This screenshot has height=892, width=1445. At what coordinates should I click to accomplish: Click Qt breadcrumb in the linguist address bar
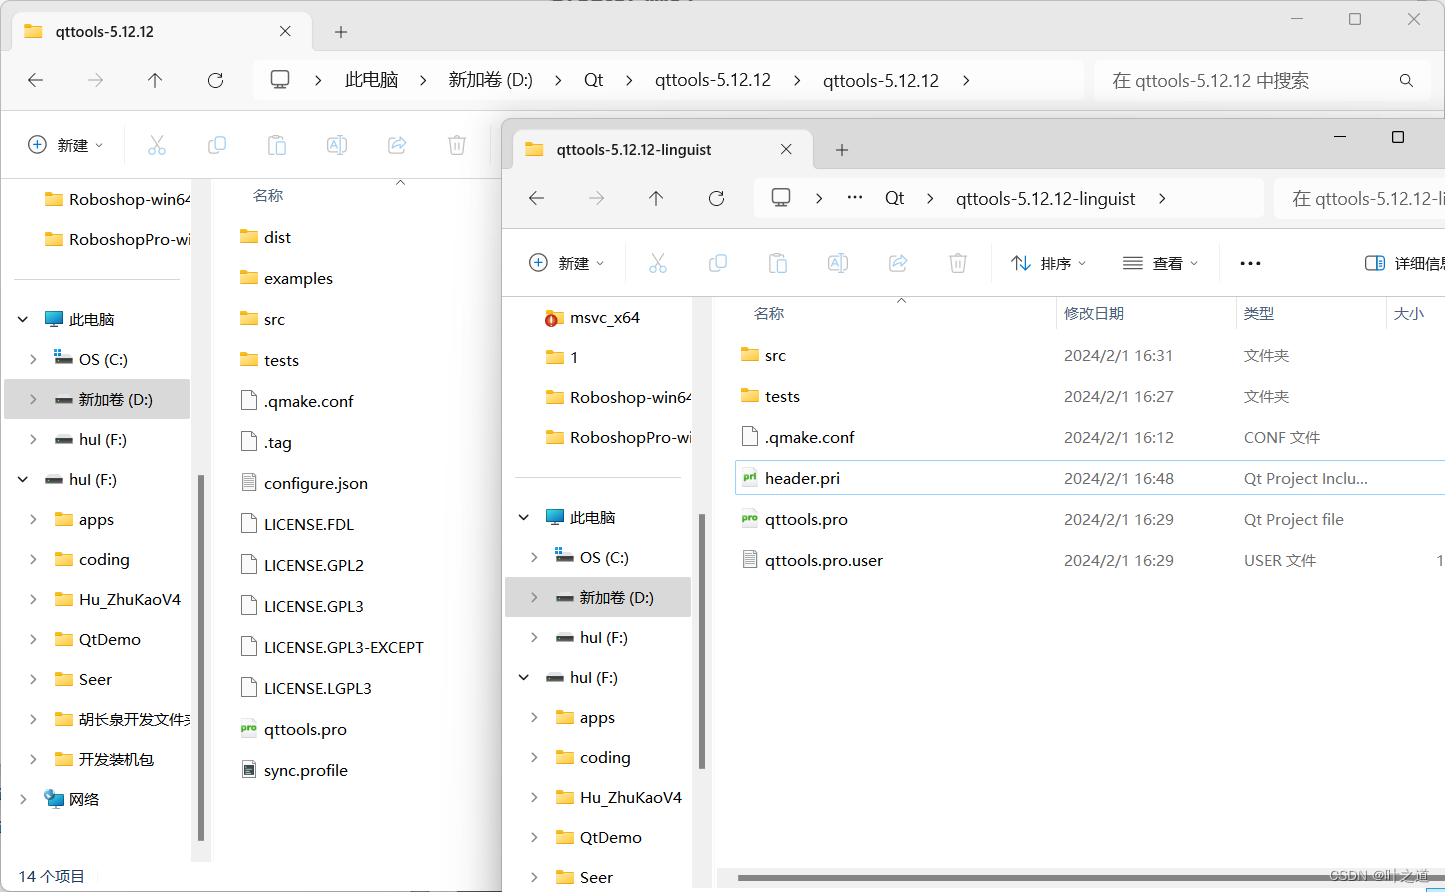(x=895, y=198)
